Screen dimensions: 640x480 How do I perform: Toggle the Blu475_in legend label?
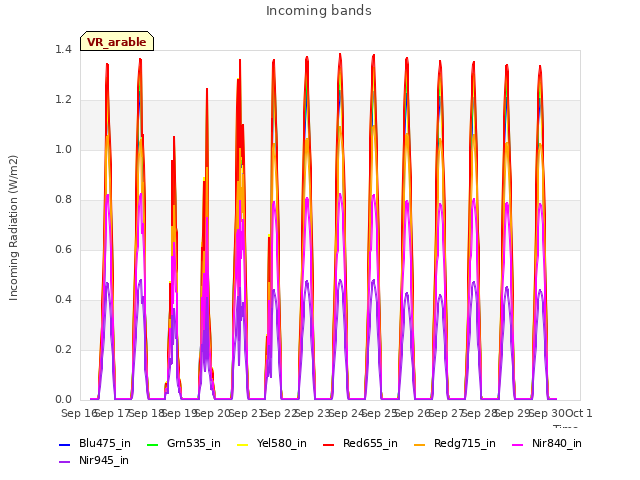(105, 444)
